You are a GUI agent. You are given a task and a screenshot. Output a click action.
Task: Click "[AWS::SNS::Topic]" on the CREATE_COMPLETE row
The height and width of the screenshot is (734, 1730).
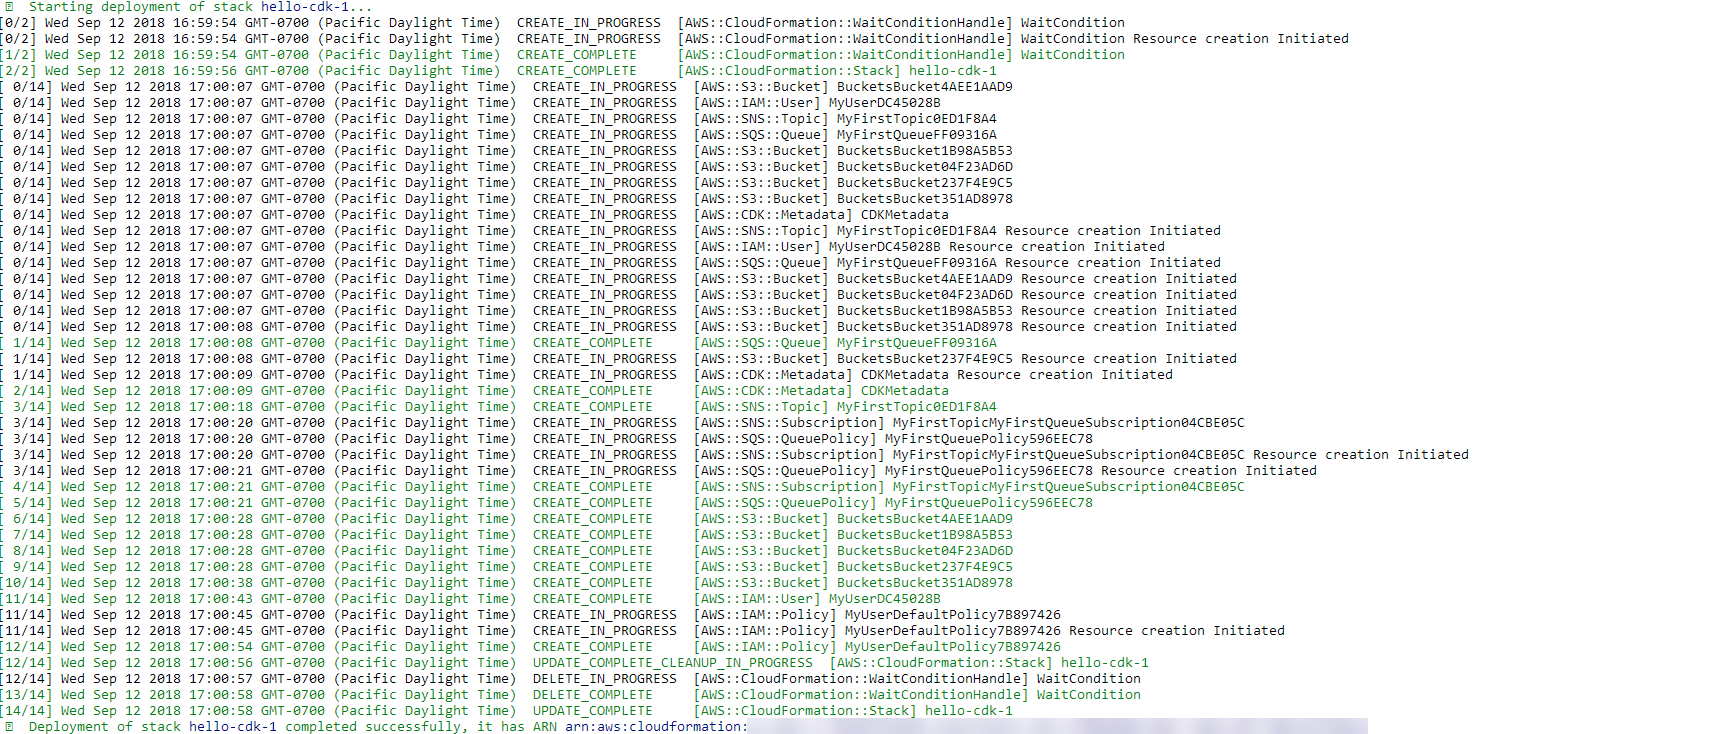click(x=761, y=407)
